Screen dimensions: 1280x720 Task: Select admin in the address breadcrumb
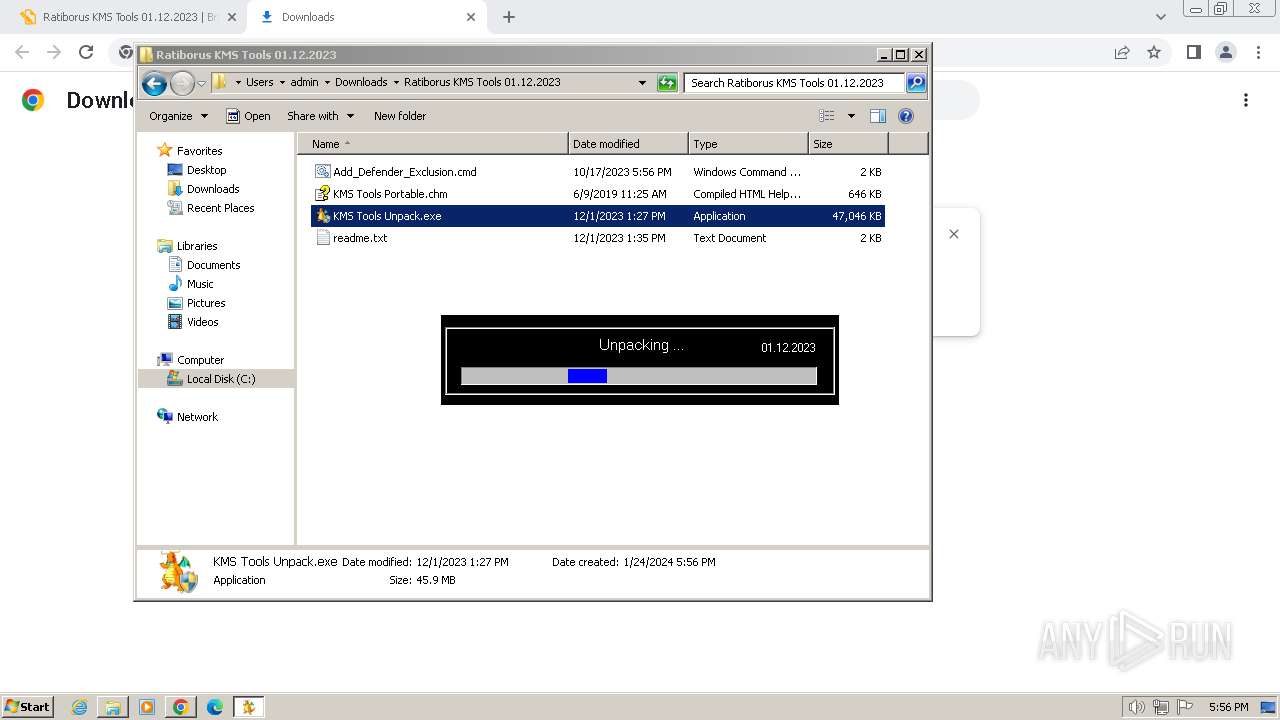304,82
